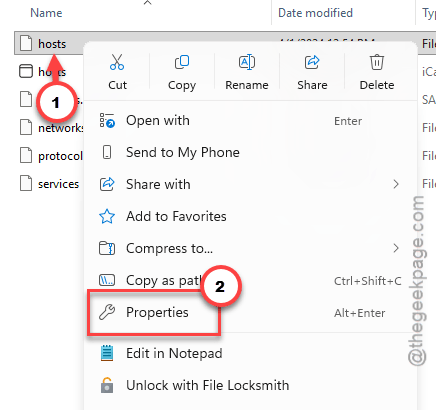
Task: Click the File Locksmith padlock icon
Action: pyautogui.click(x=107, y=385)
